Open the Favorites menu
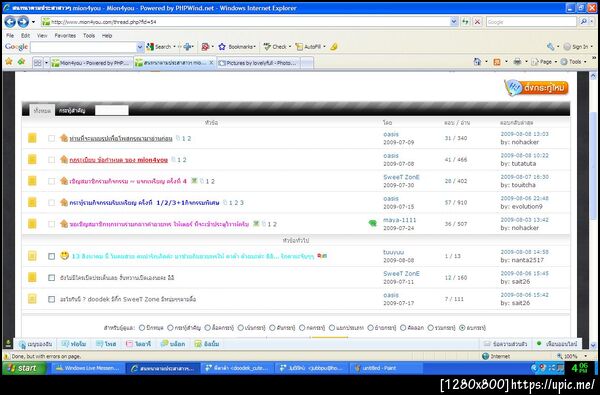This screenshot has width=600, height=395. click(x=65, y=35)
